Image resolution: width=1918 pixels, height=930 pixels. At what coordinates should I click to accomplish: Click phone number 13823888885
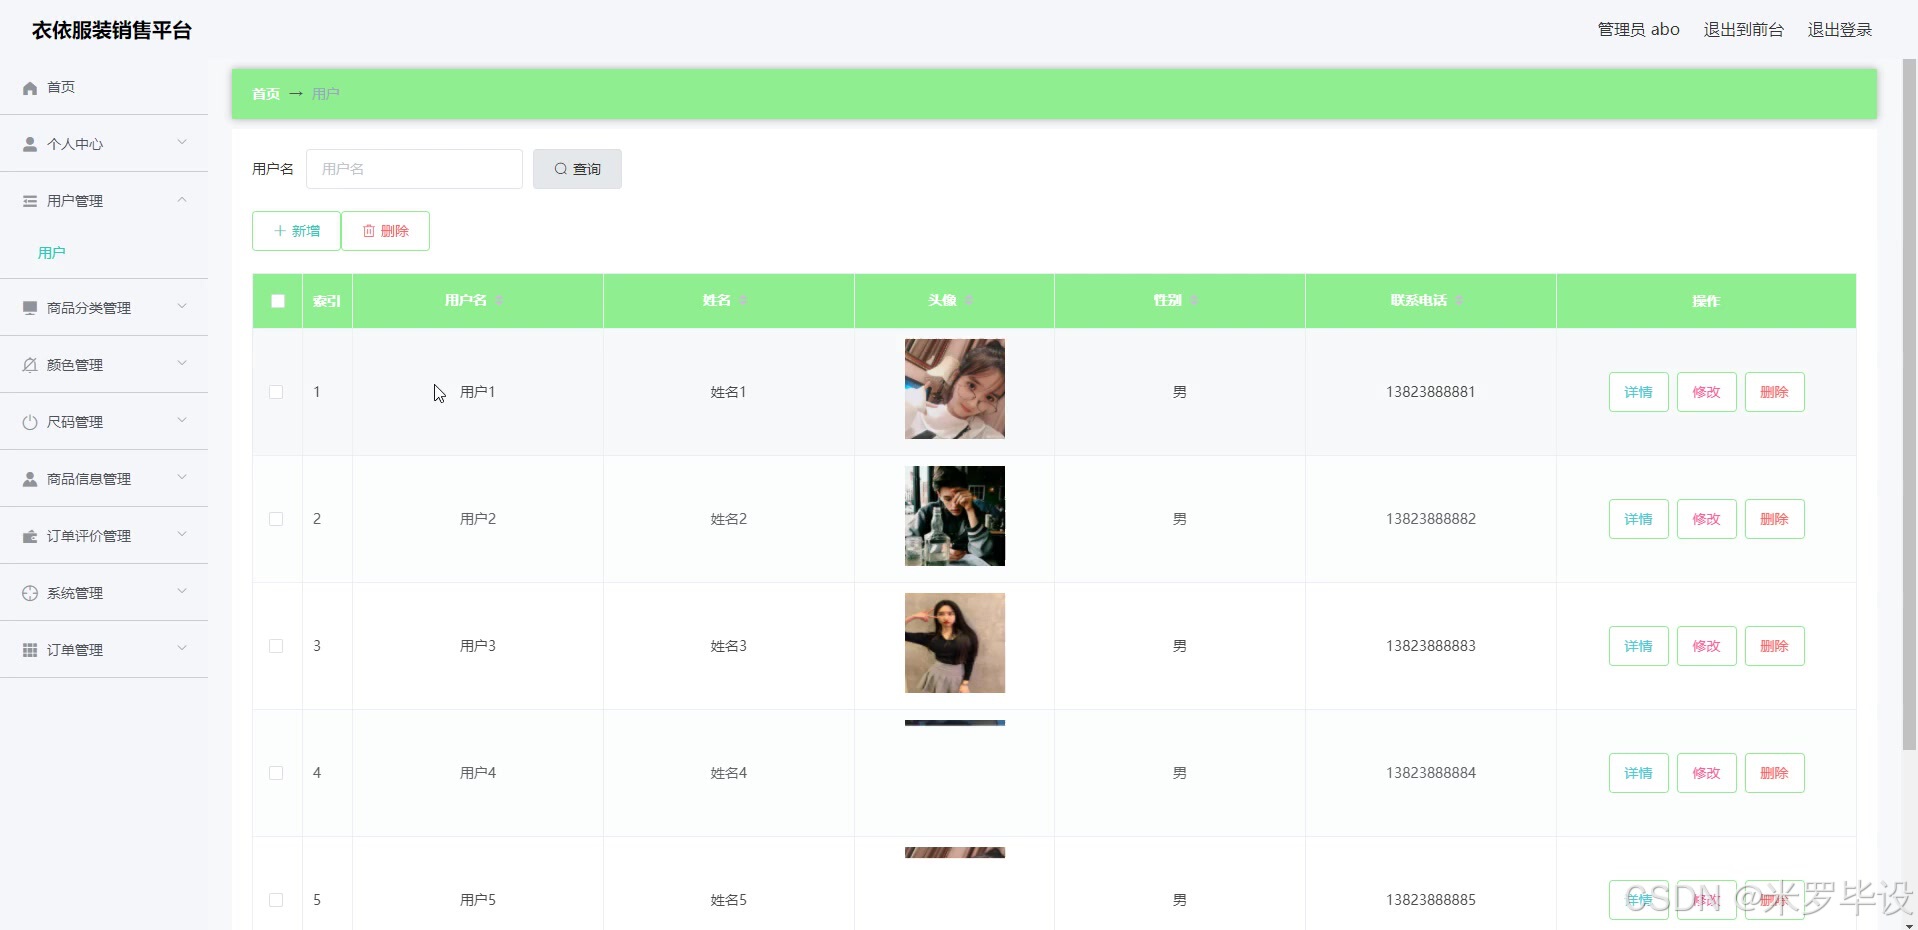click(x=1431, y=900)
